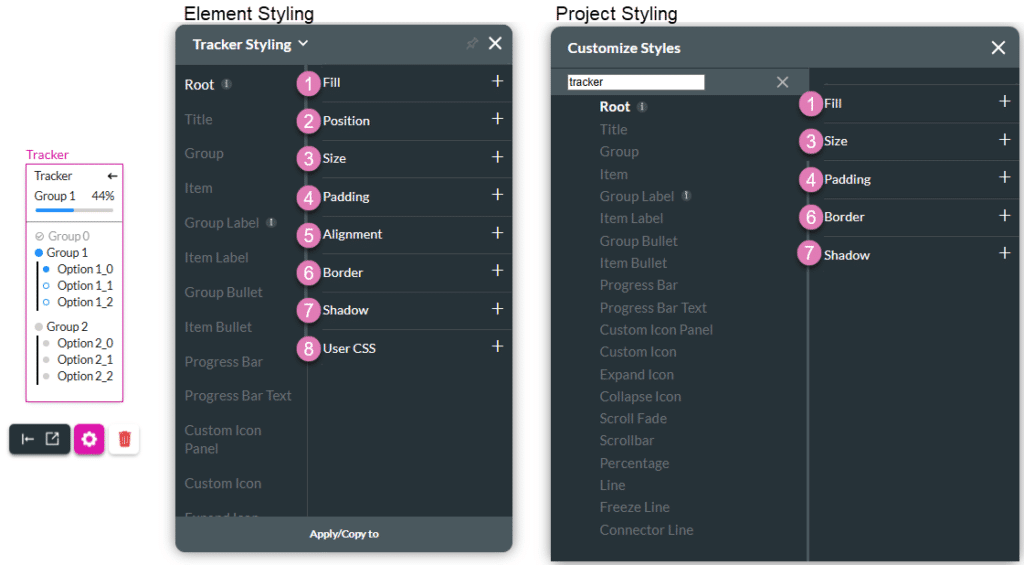
Task: Select Scrollbar in the Customize Styles list
Action: point(627,440)
